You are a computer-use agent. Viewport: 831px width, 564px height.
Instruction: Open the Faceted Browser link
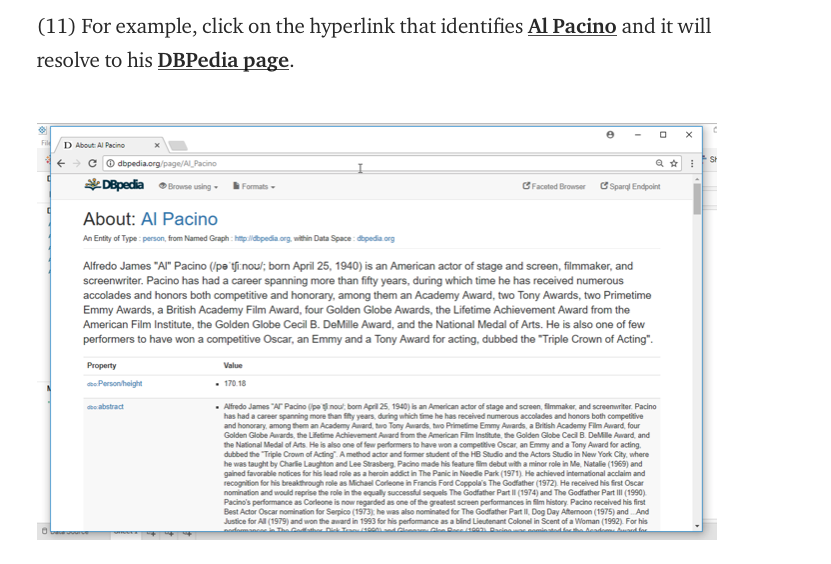554,187
